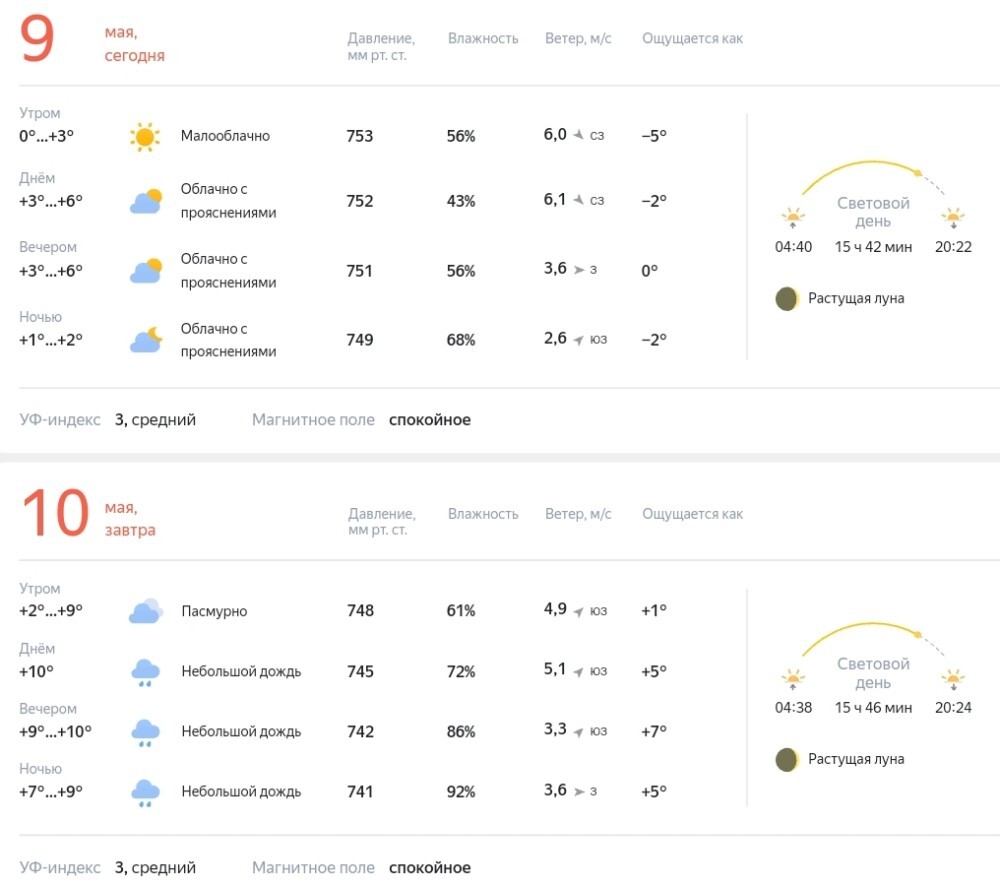1000x886 pixels.
Task: Click the humidity value 92%
Action: coord(461,792)
